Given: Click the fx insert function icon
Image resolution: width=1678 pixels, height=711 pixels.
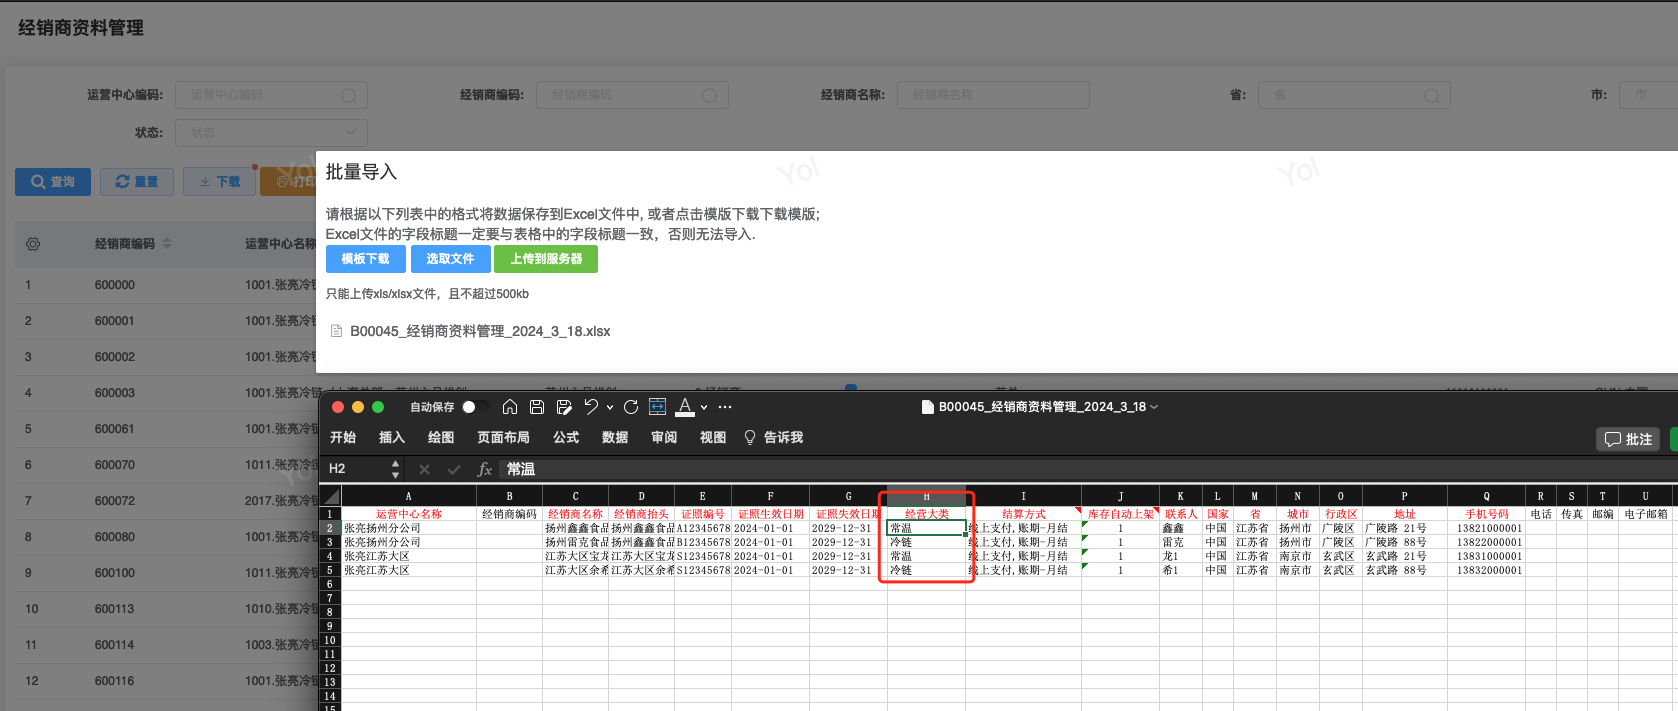Looking at the screenshot, I should click(x=485, y=469).
